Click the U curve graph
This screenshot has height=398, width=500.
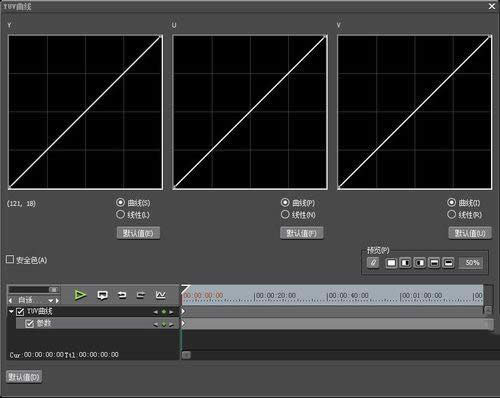coord(250,112)
